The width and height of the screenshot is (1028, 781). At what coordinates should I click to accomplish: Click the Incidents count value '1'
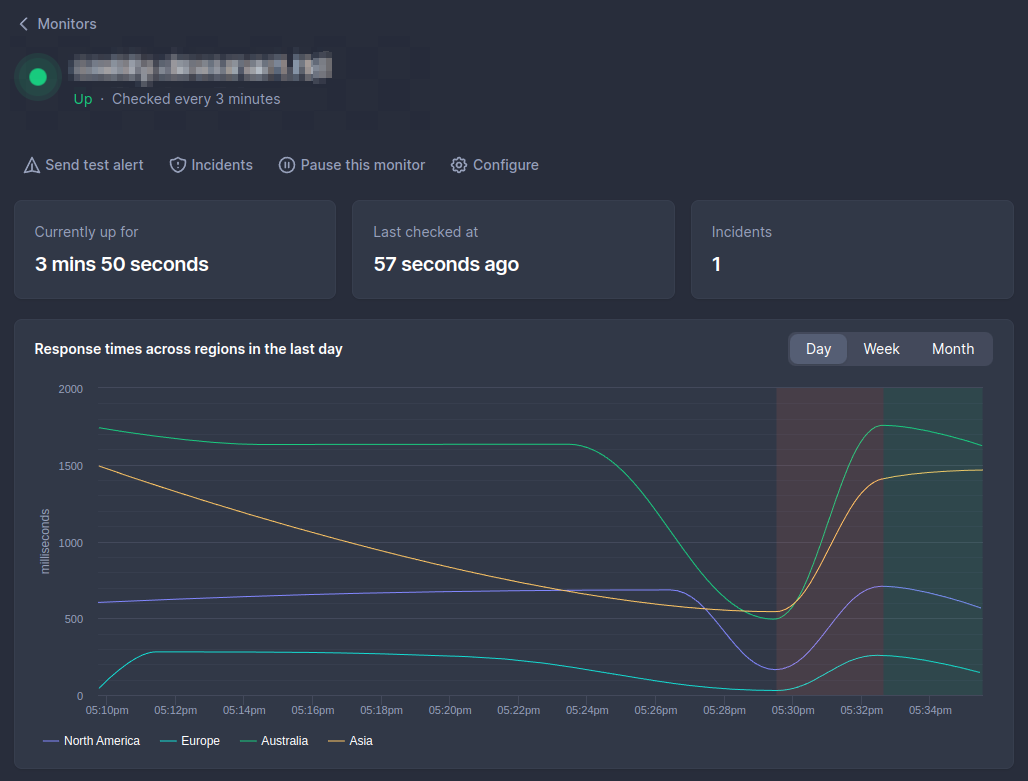pyautogui.click(x=717, y=264)
